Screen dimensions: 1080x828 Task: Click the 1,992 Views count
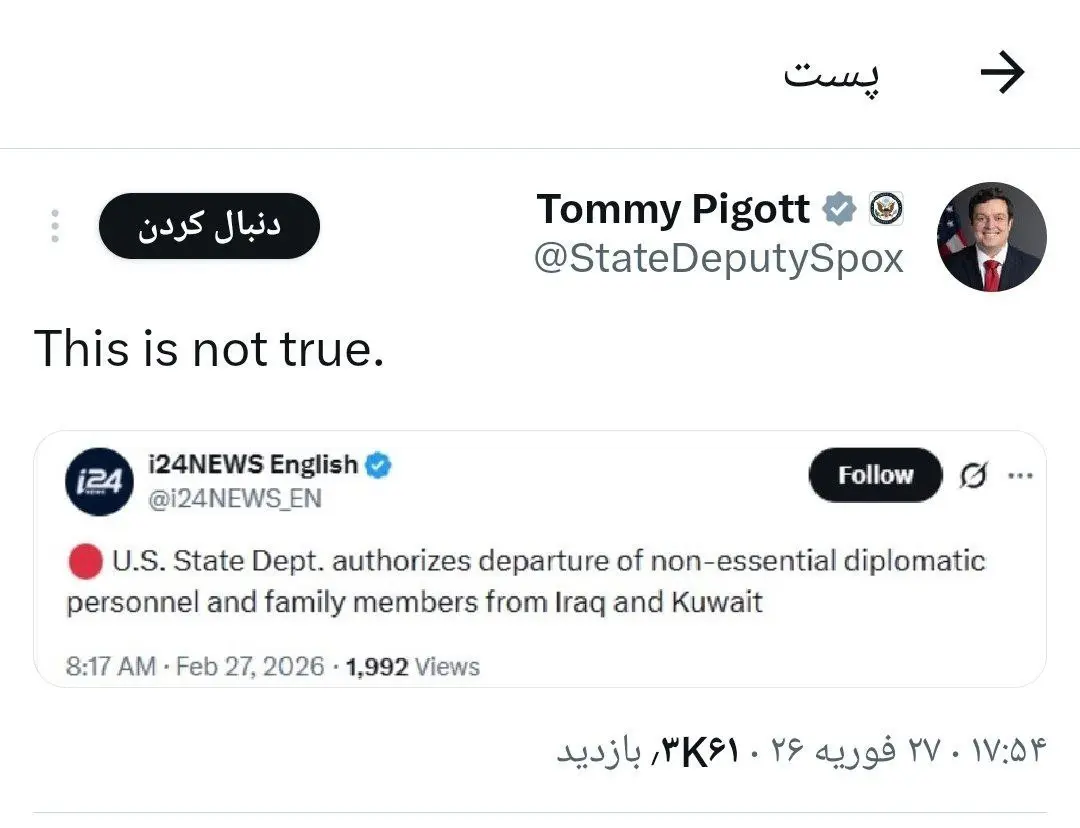tap(412, 667)
